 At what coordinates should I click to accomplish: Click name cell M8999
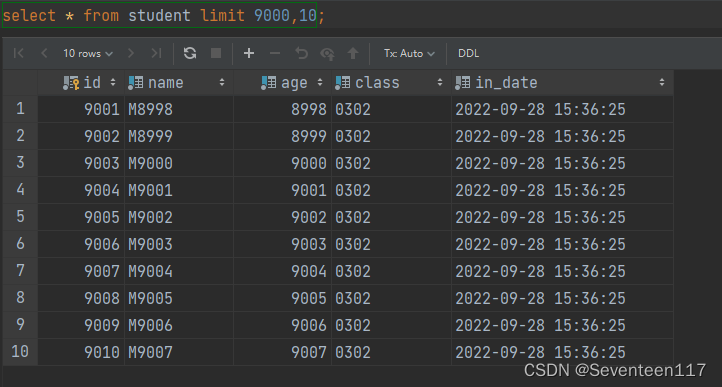tap(179, 136)
